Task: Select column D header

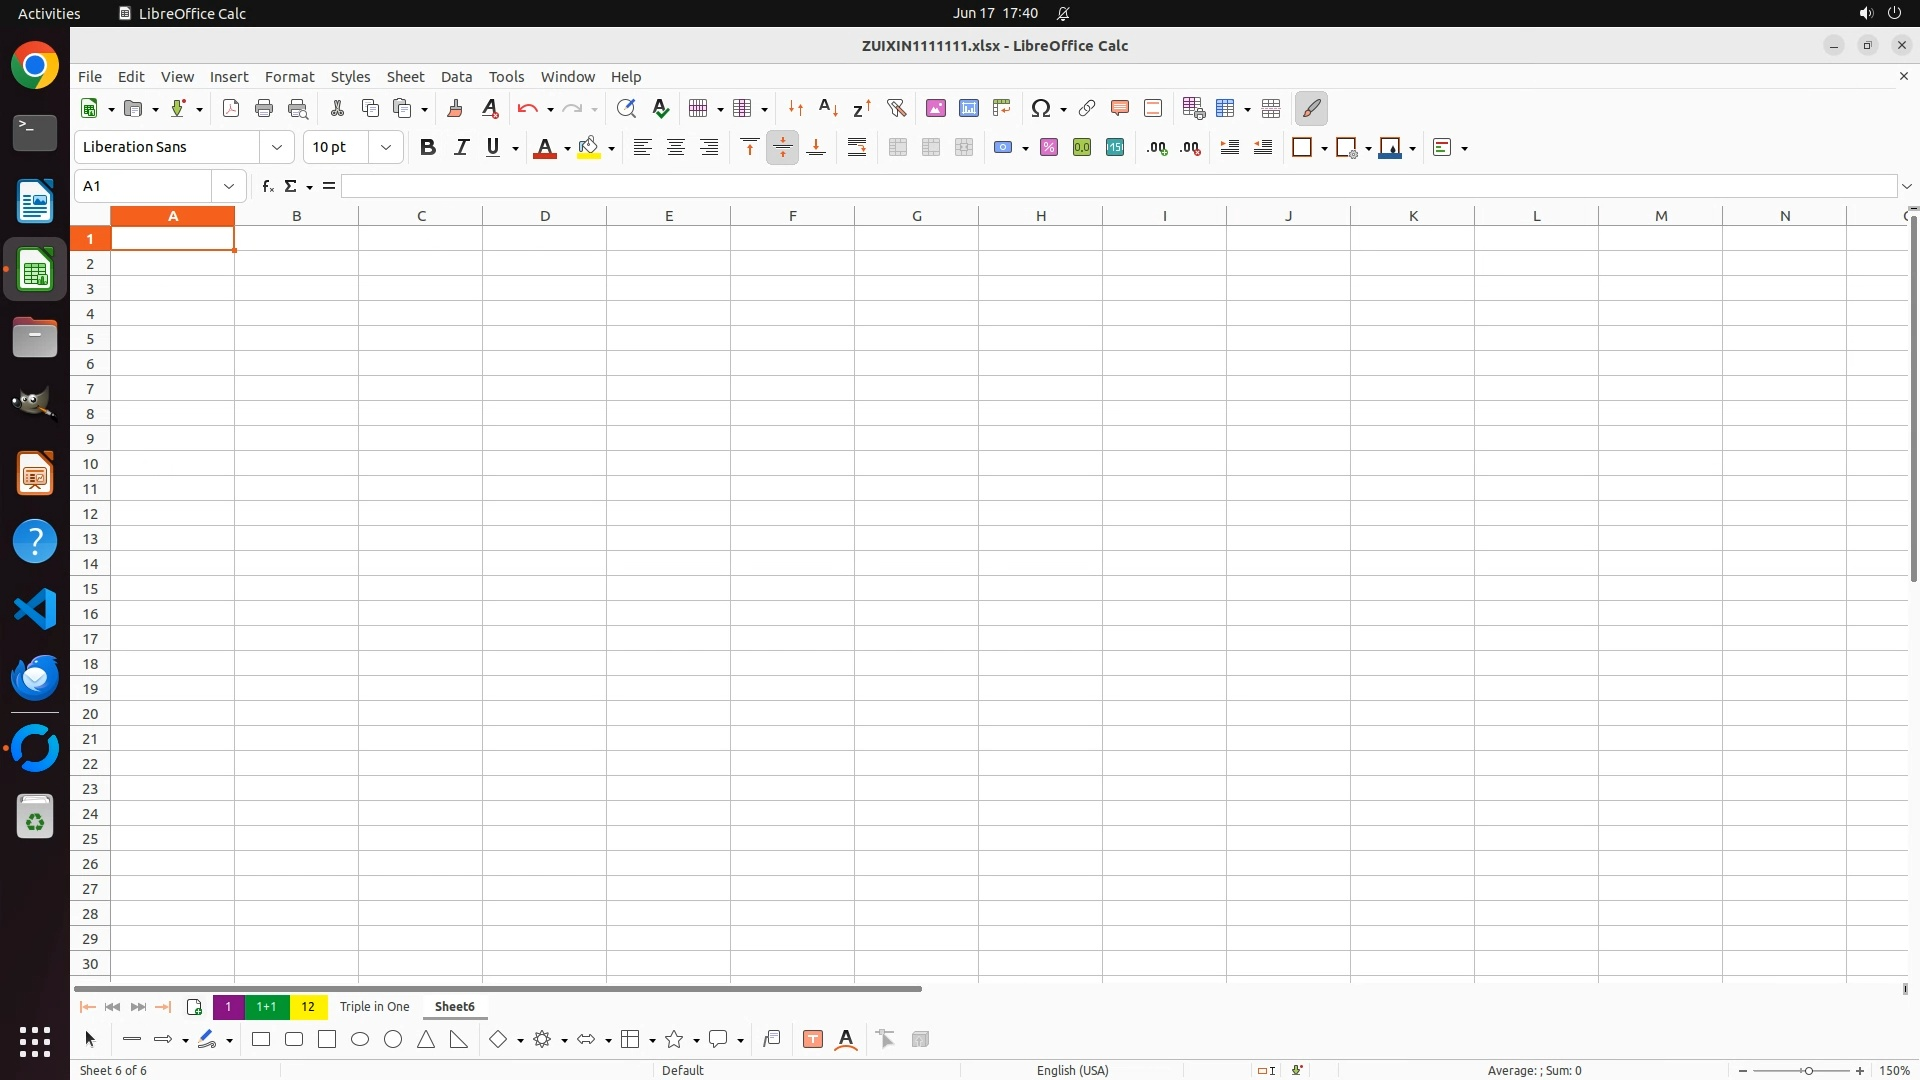Action: (x=545, y=215)
